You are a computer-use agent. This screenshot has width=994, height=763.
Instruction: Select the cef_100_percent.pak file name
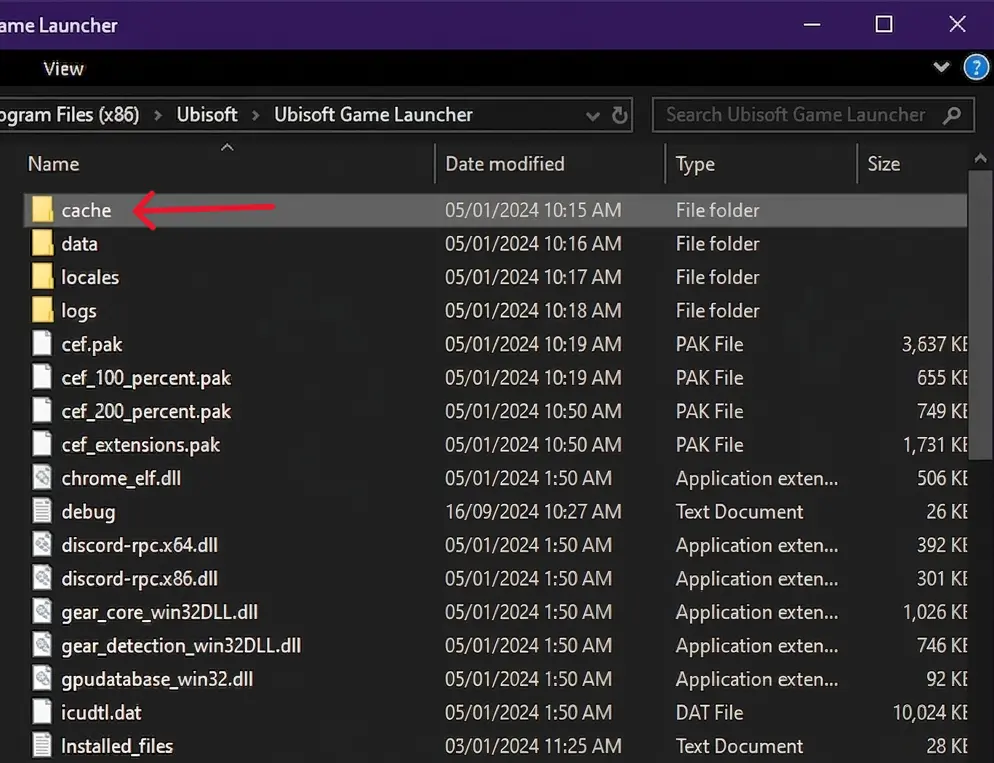pos(146,378)
